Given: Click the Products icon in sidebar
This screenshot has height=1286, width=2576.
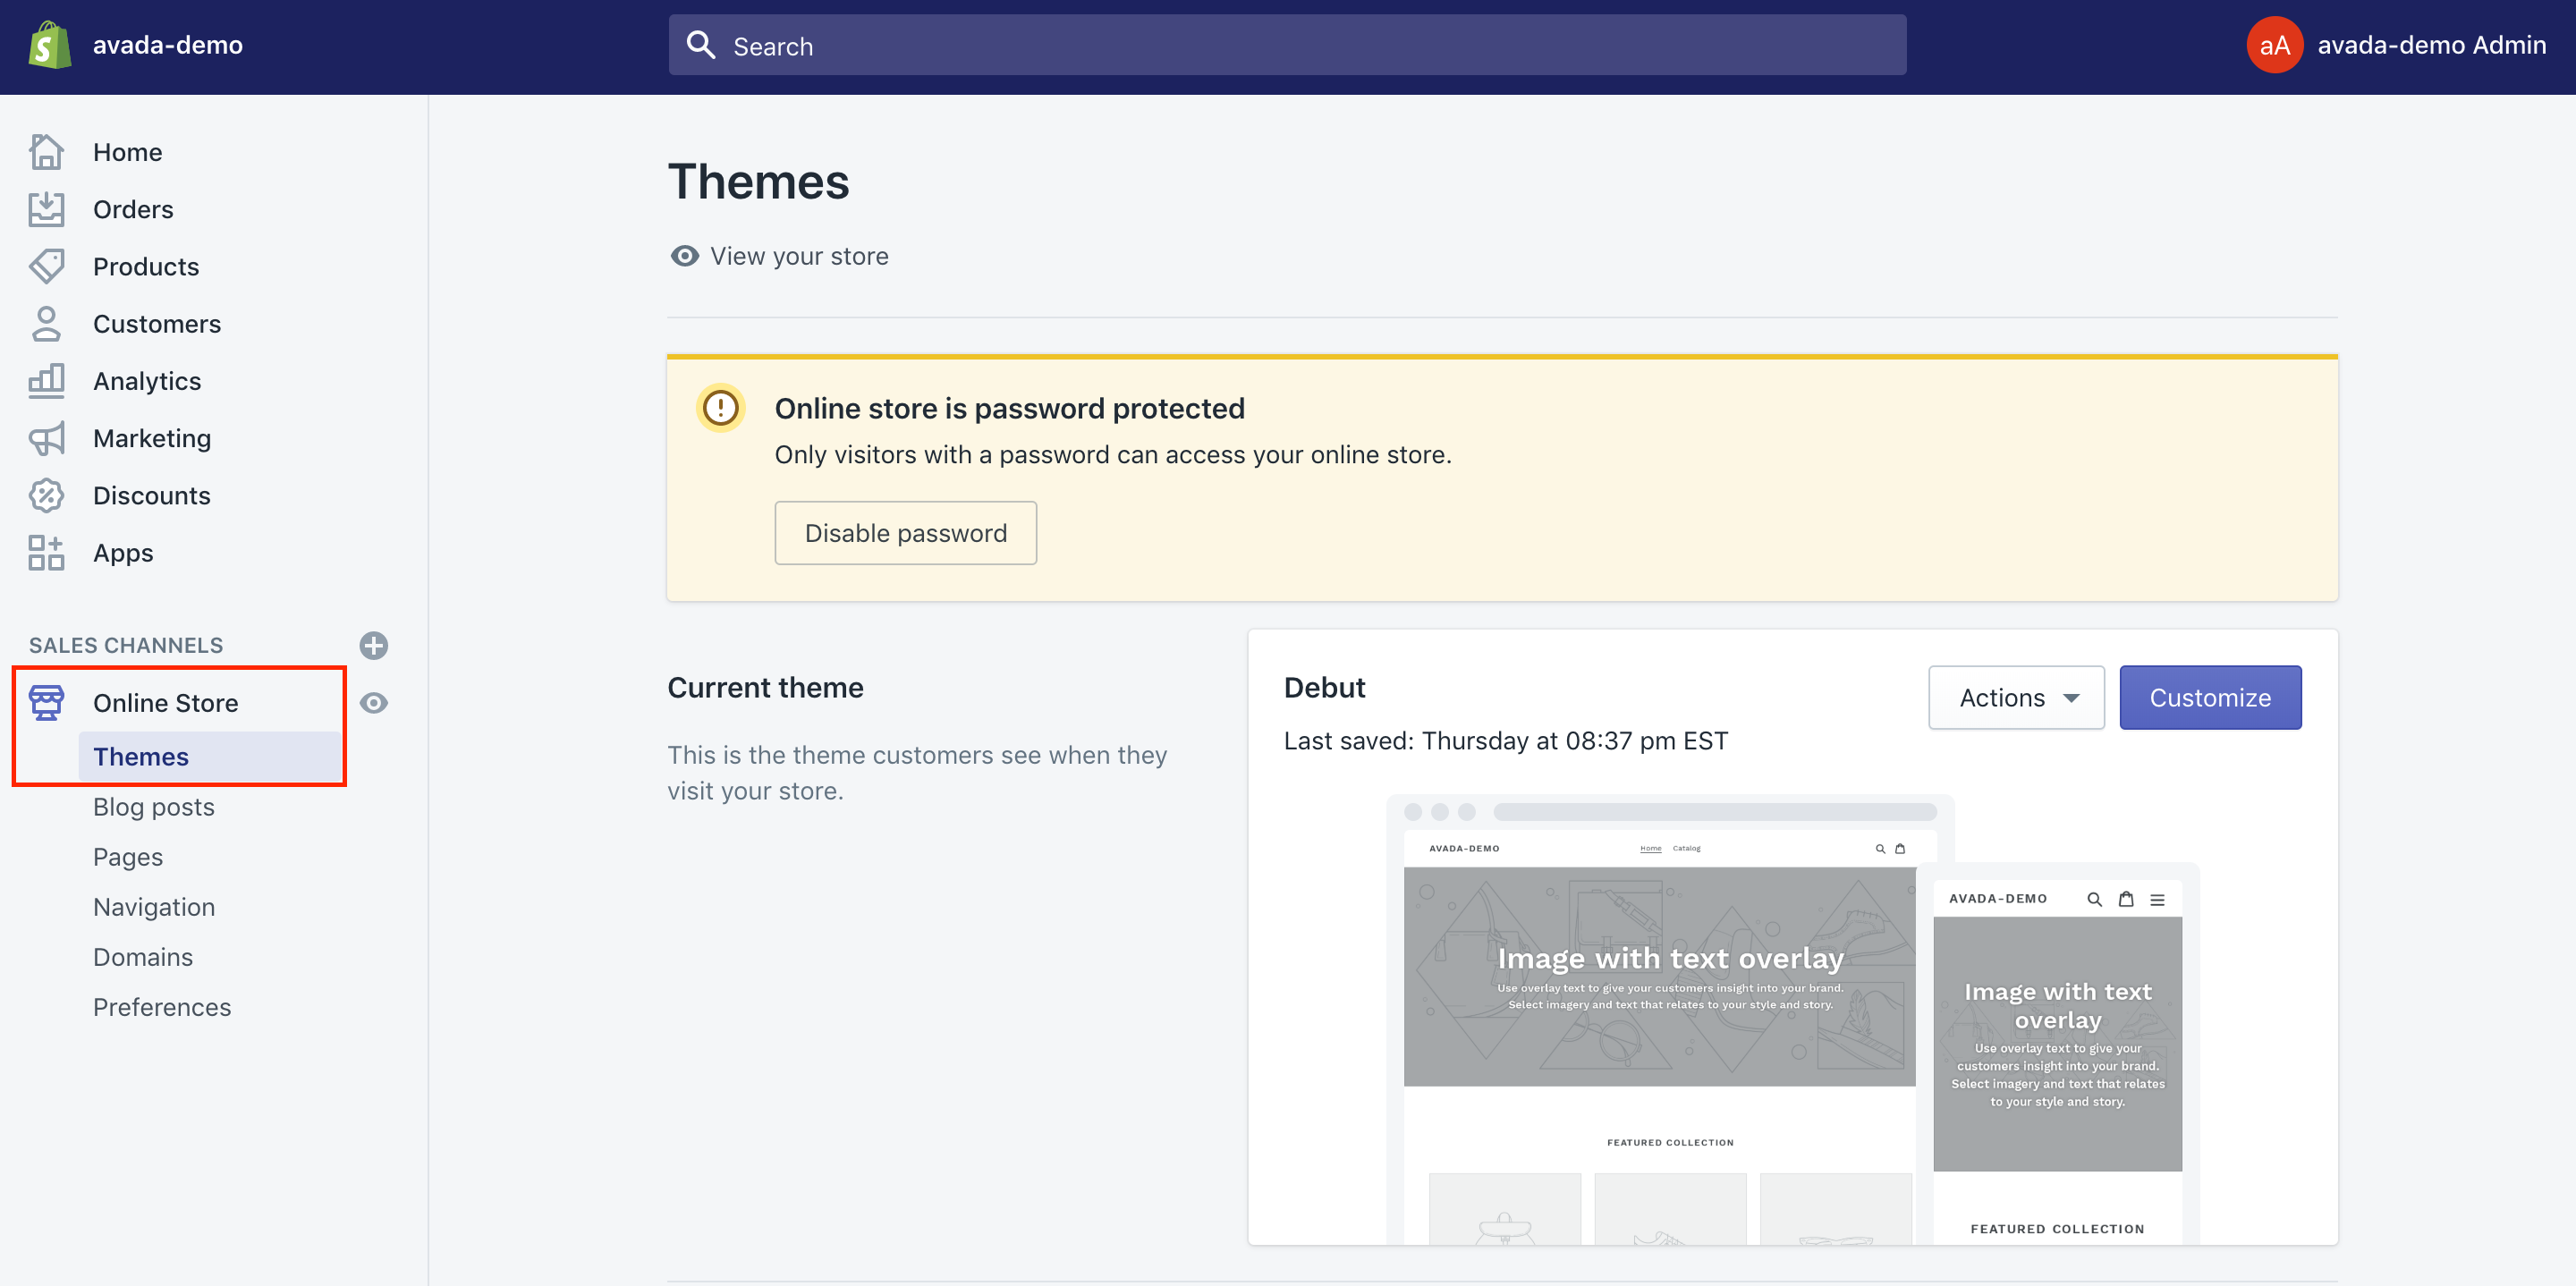Looking at the screenshot, I should (x=46, y=265).
